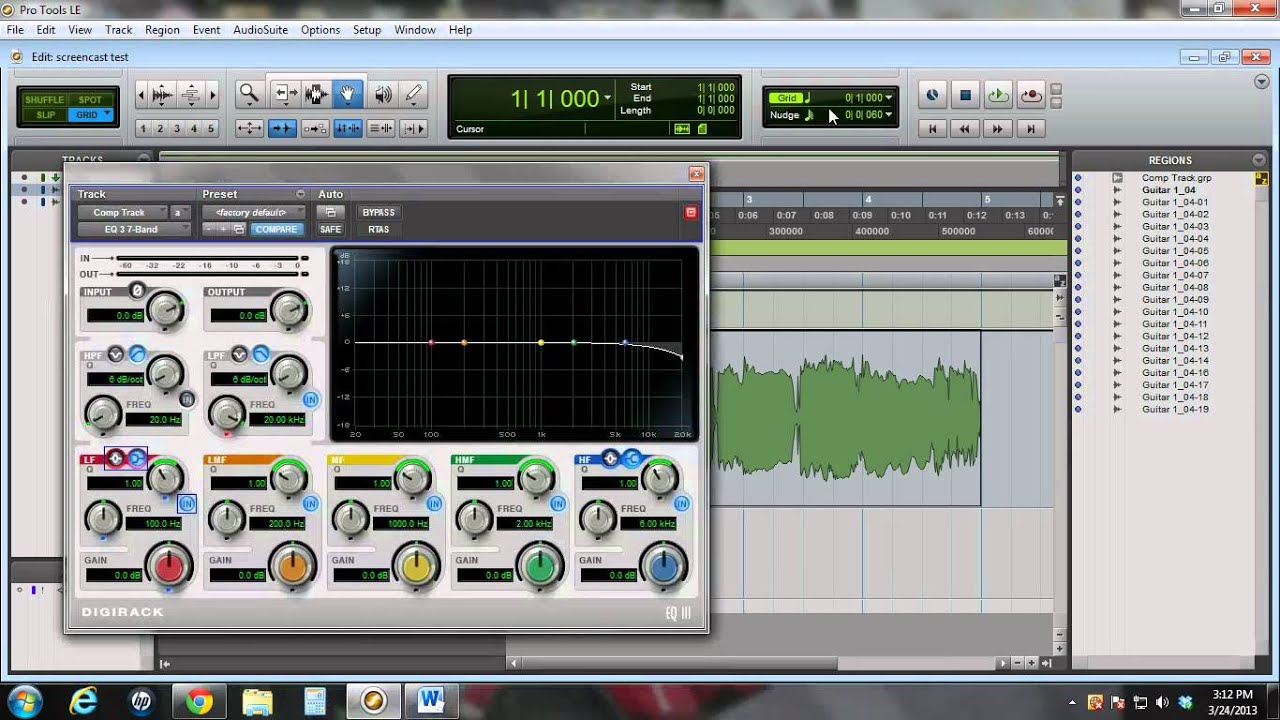Open the Options menu
The height and width of the screenshot is (720, 1280).
320,30
